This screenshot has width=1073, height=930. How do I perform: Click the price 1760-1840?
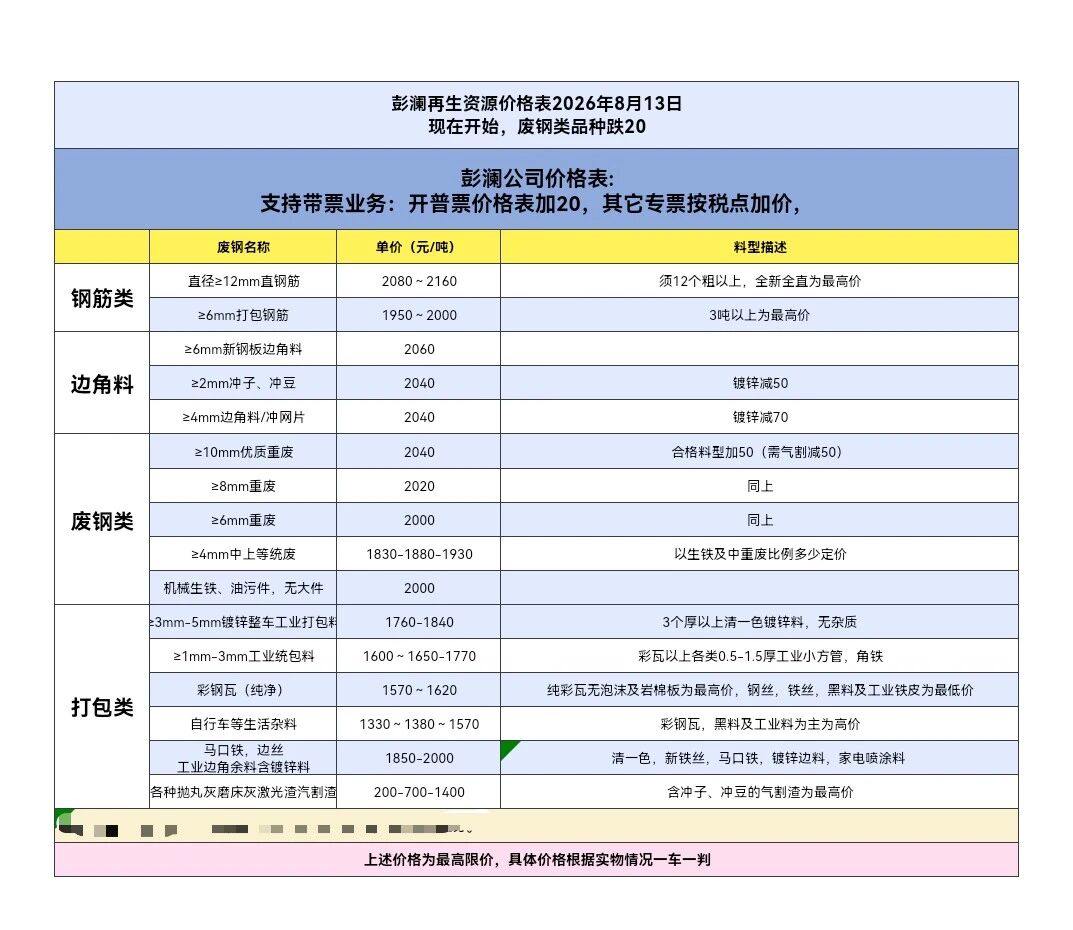tap(418, 622)
